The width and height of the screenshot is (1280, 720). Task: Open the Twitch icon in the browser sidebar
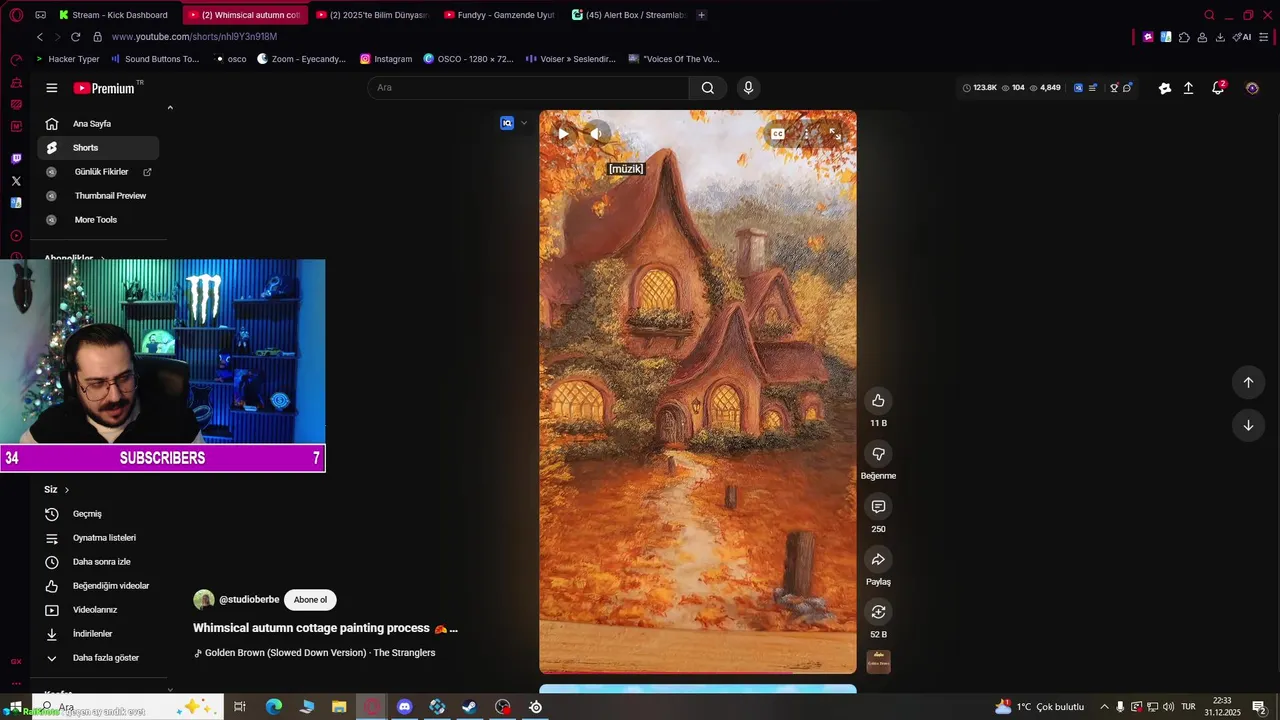(16, 158)
